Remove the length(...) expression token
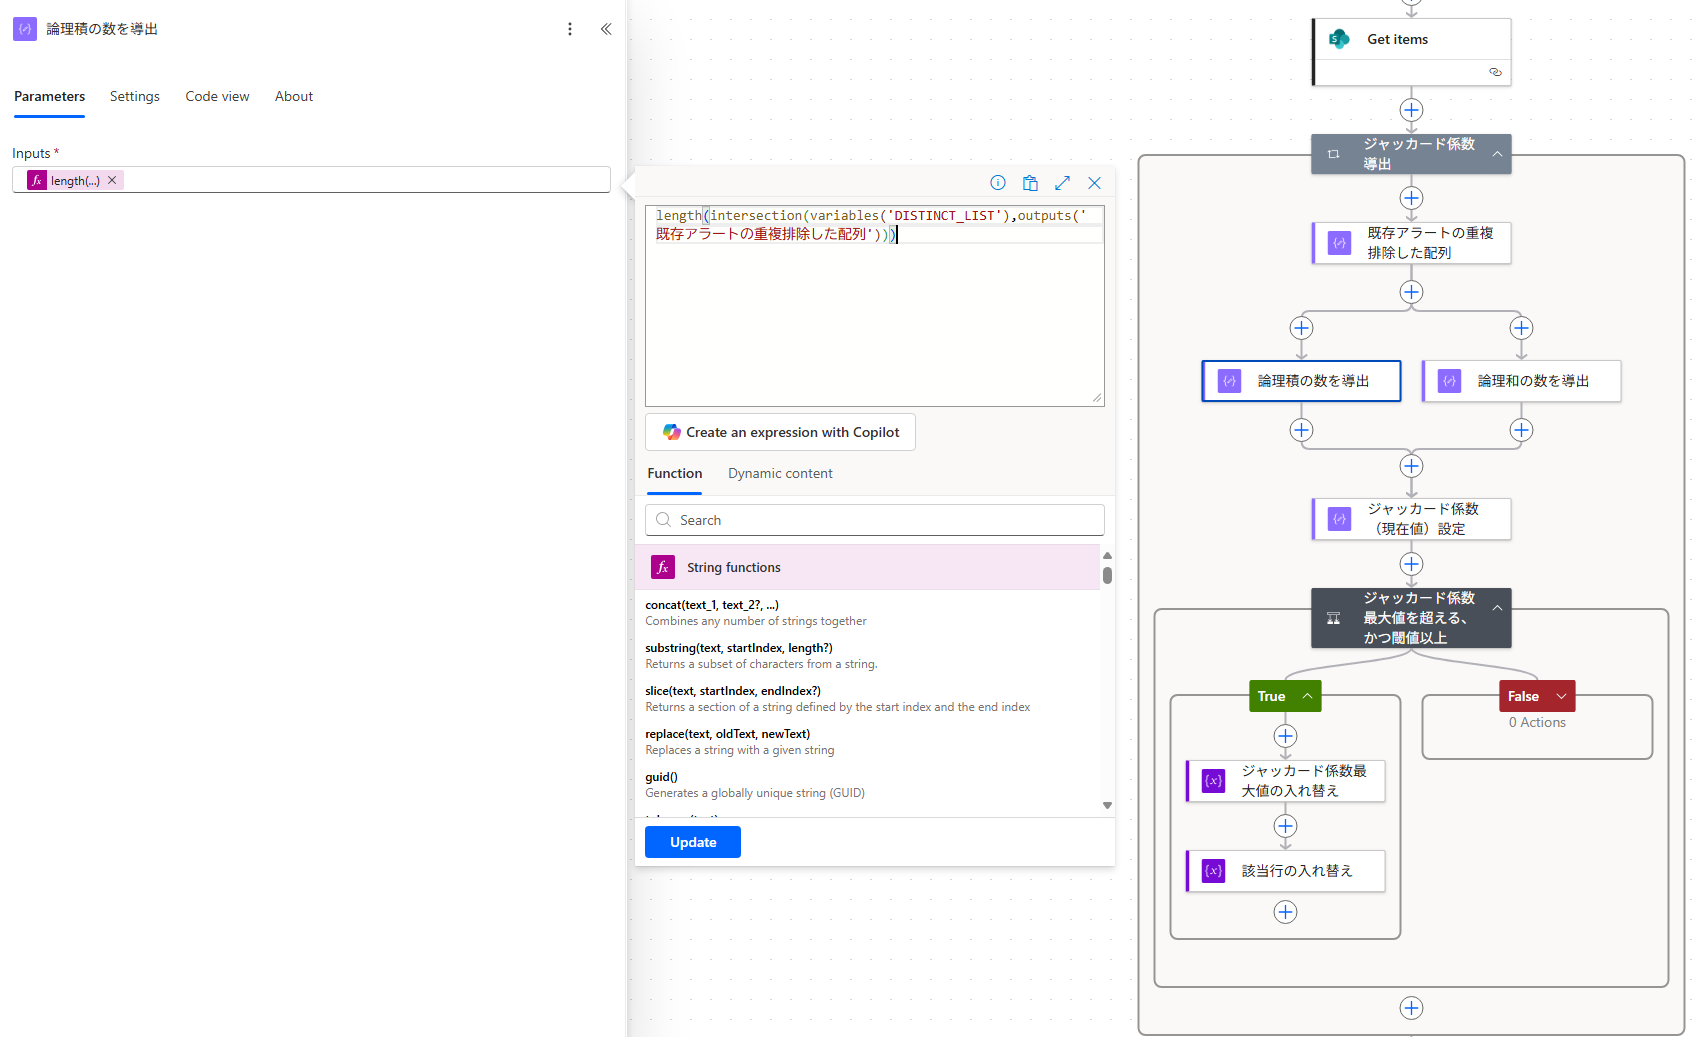 (112, 181)
